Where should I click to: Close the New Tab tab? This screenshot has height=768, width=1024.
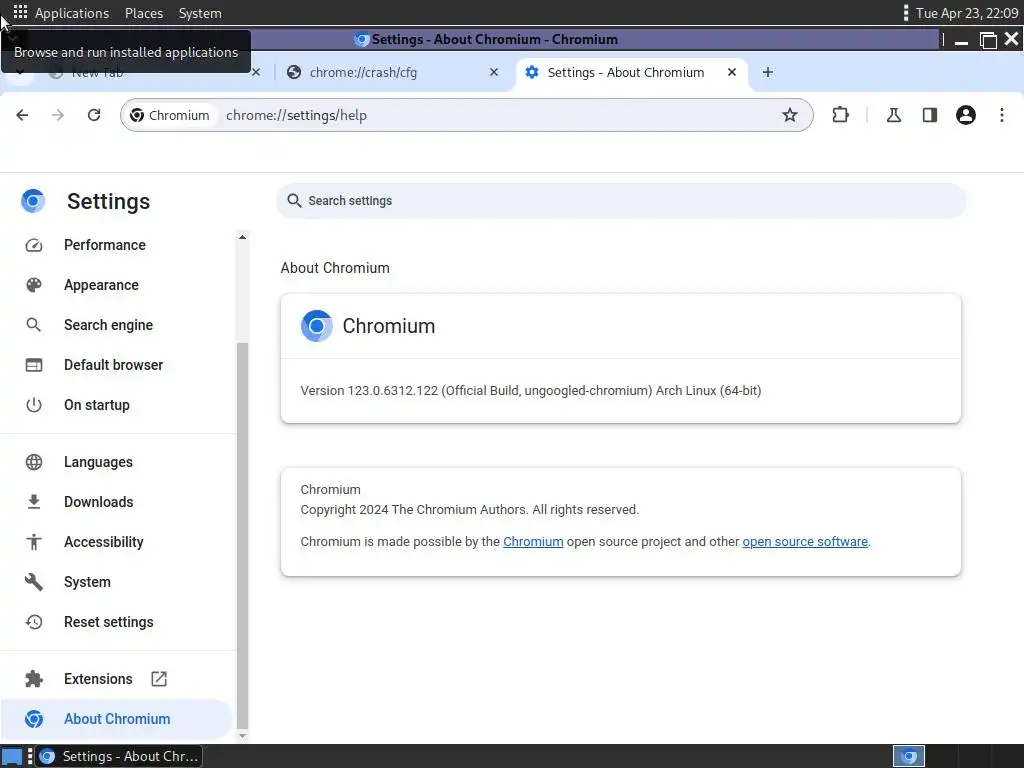click(x=256, y=72)
